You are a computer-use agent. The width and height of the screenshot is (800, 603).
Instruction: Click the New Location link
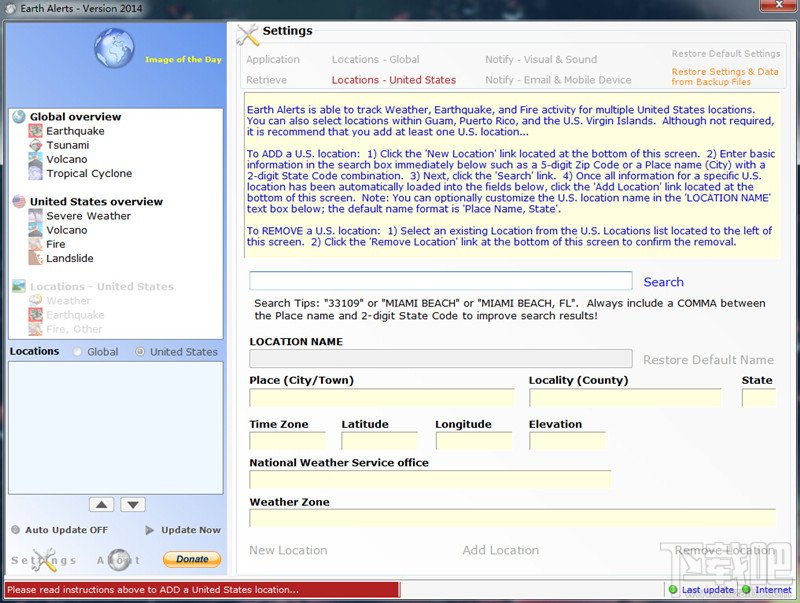288,550
